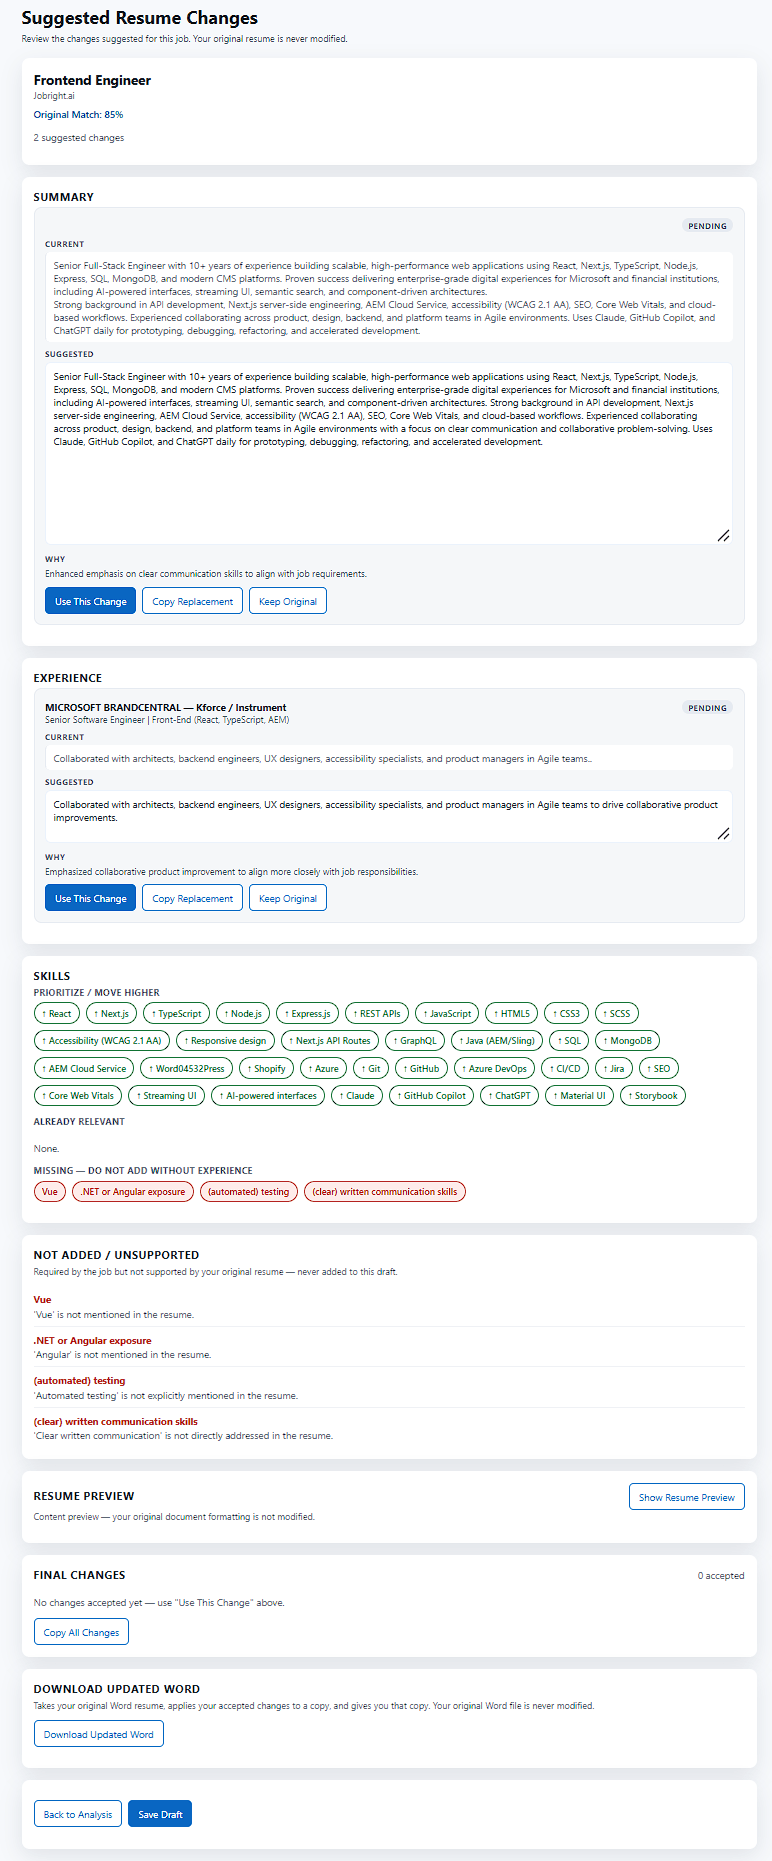Click the Original Match: 85% text
The width and height of the screenshot is (772, 1861).
pos(78,115)
